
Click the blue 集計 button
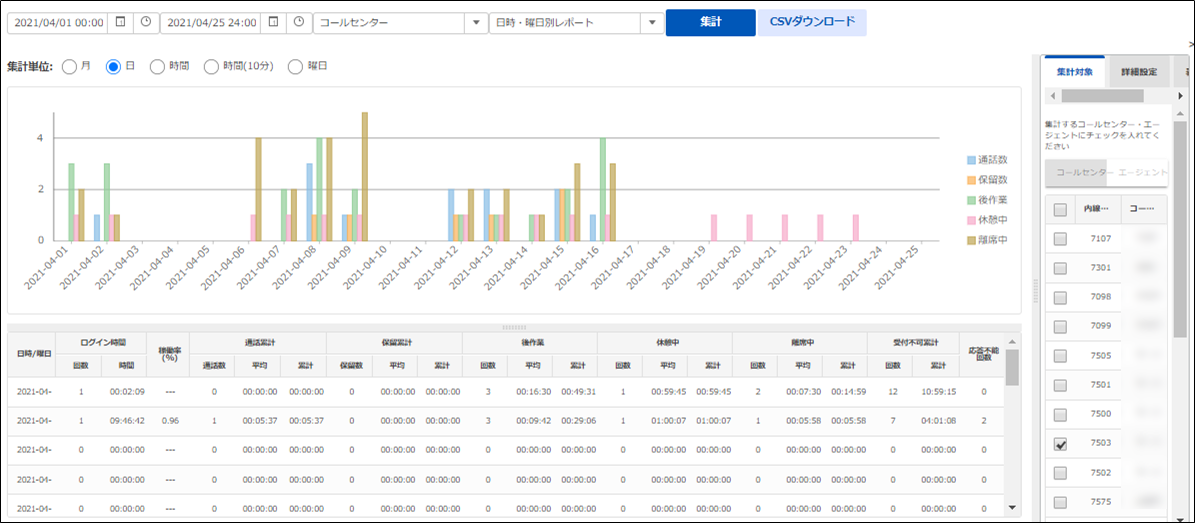tap(710, 23)
